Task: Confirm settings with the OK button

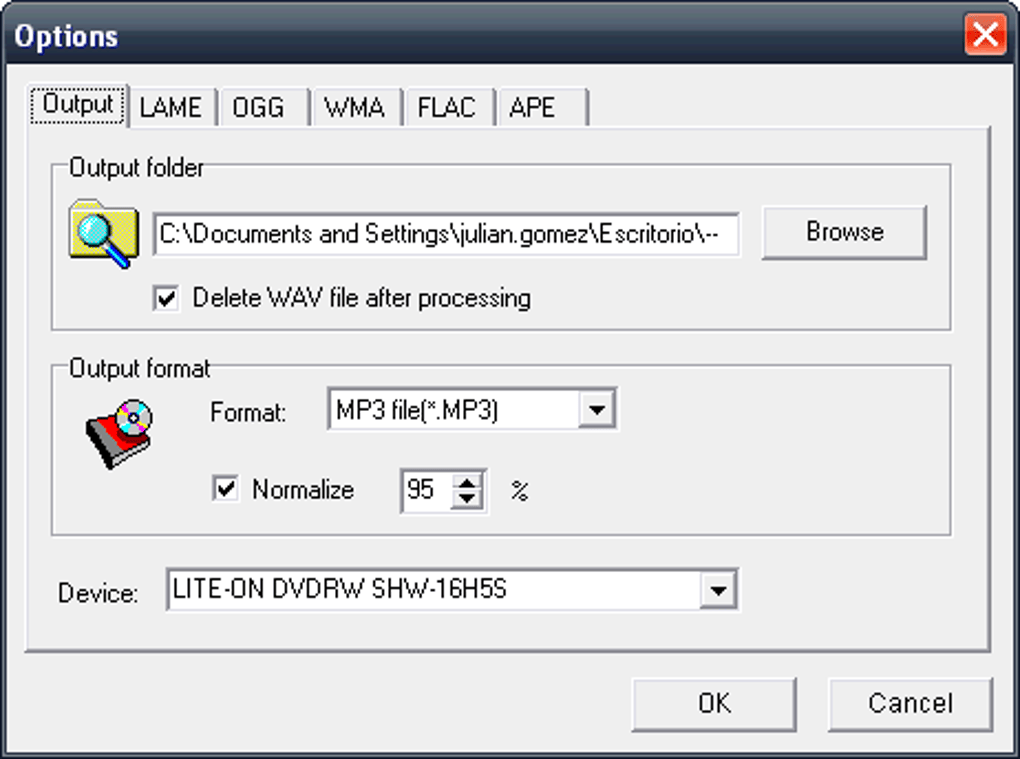Action: click(x=714, y=703)
